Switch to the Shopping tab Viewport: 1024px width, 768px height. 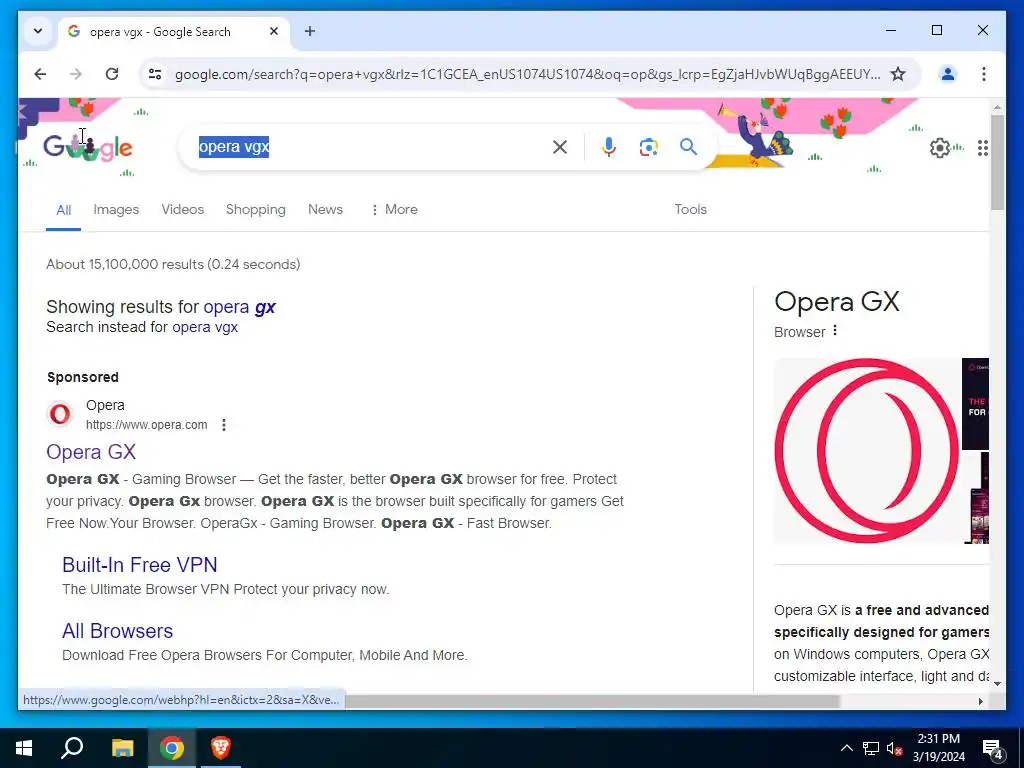click(256, 210)
